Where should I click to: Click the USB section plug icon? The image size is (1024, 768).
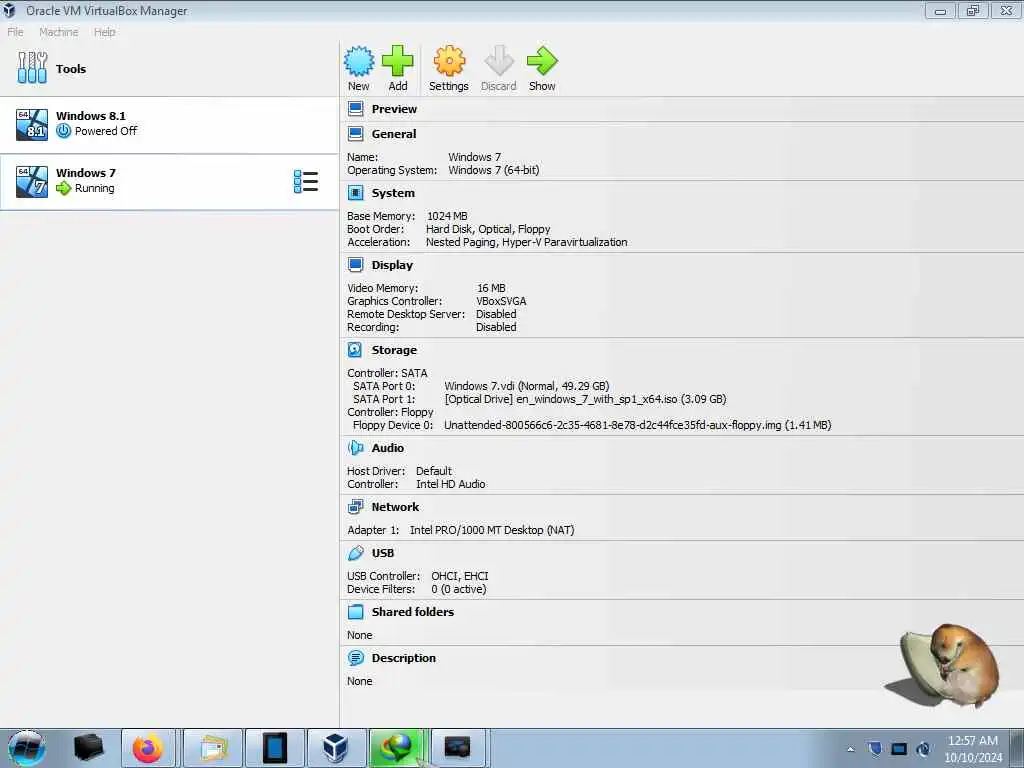(356, 553)
